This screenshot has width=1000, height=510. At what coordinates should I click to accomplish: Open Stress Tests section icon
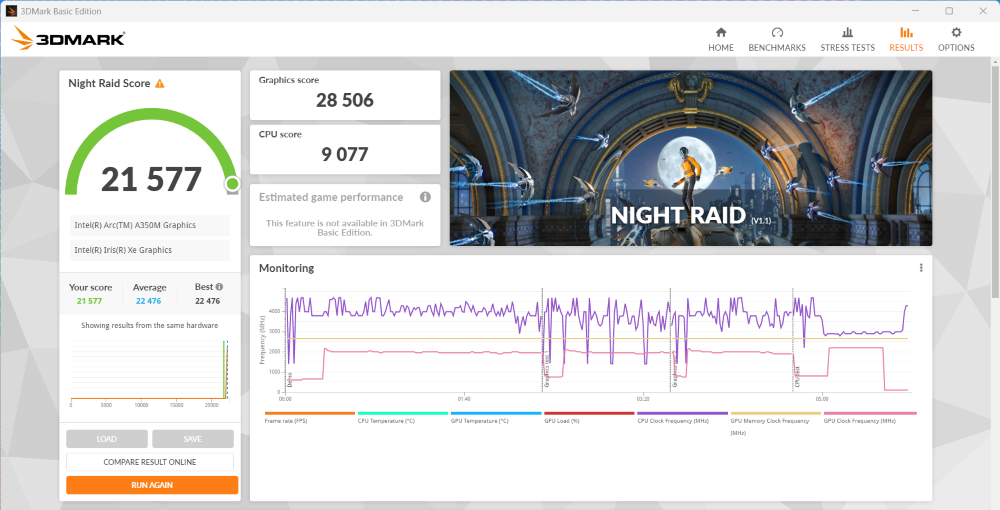(847, 33)
